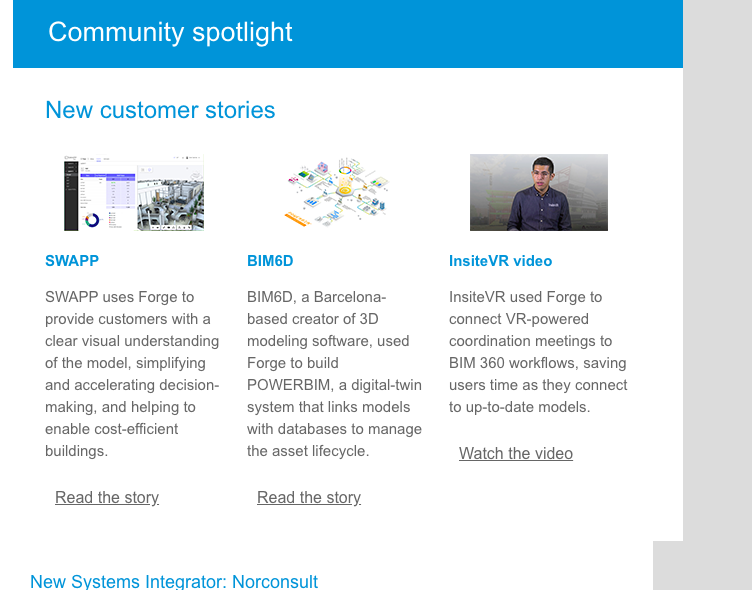The image size is (752, 590).
Task: Click the New customer stories heading
Action: (x=160, y=110)
